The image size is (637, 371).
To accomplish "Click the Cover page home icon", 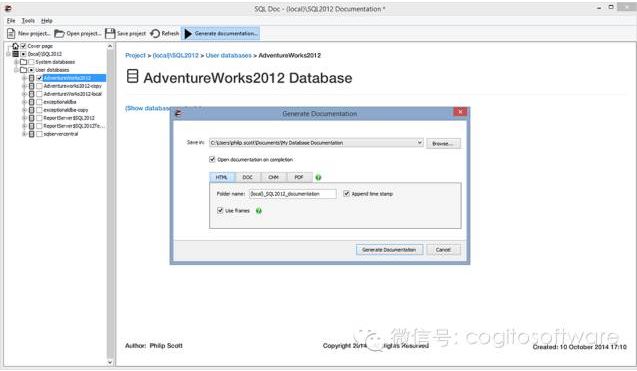I will point(15,46).
